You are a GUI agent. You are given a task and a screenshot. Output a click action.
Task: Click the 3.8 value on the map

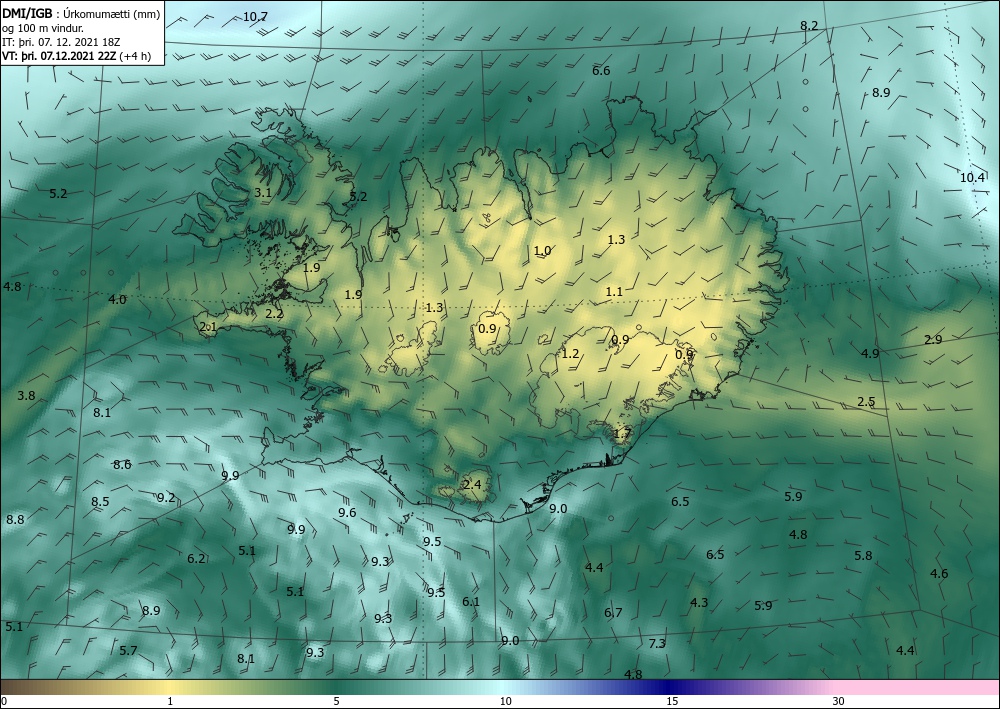[26, 395]
